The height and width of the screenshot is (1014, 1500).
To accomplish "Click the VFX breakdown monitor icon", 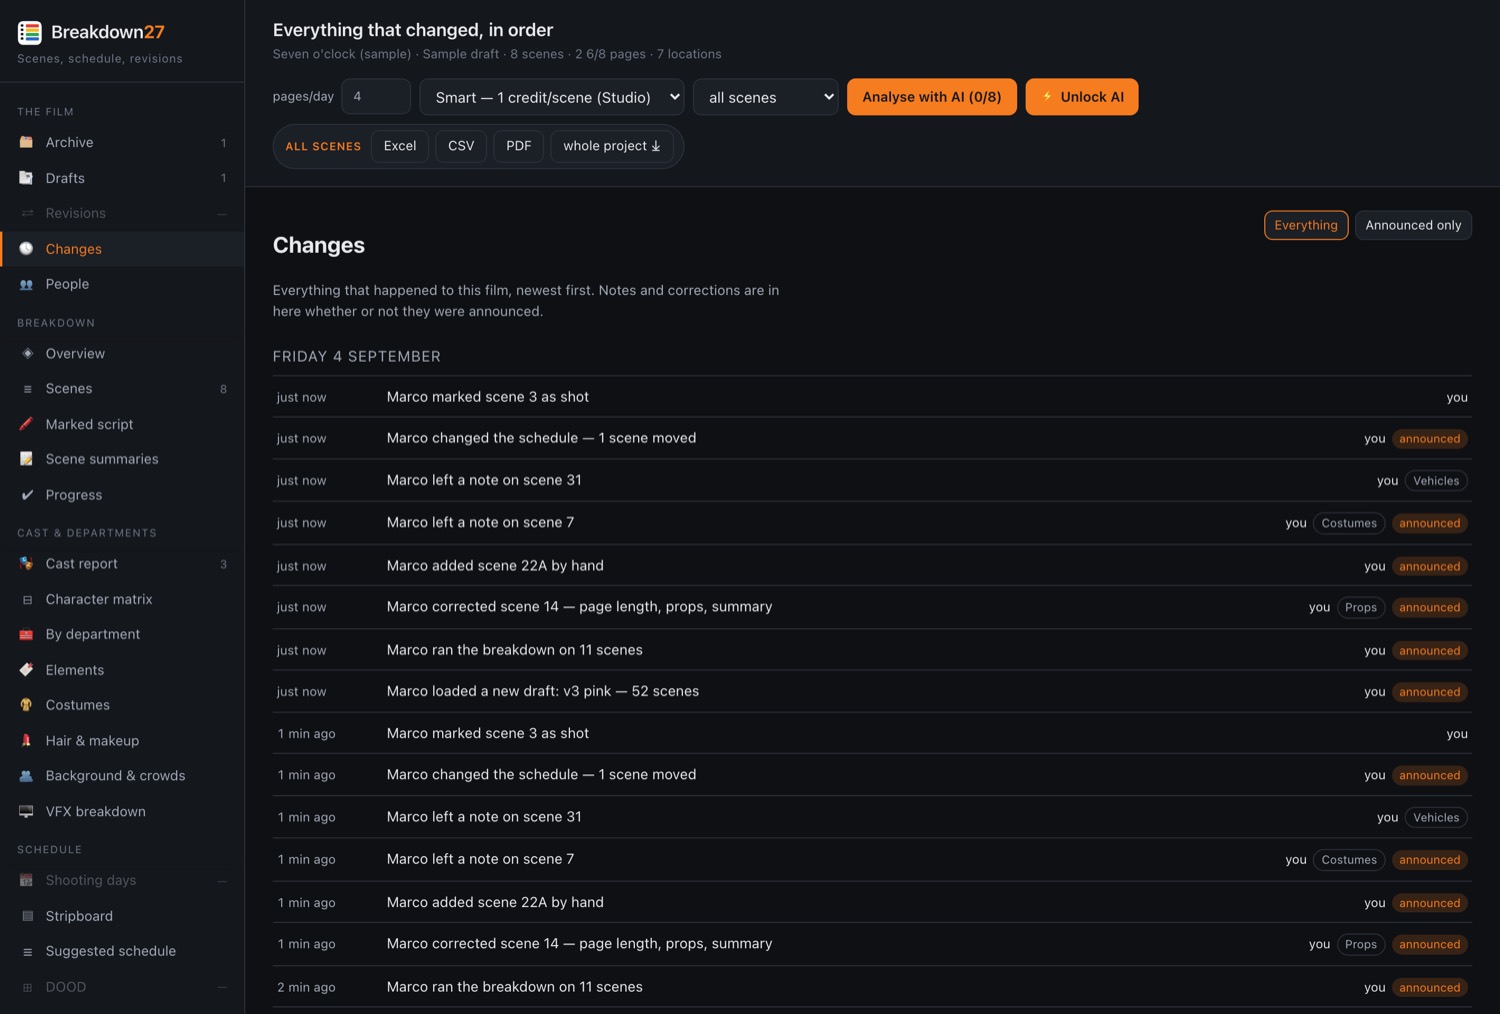I will 27,811.
